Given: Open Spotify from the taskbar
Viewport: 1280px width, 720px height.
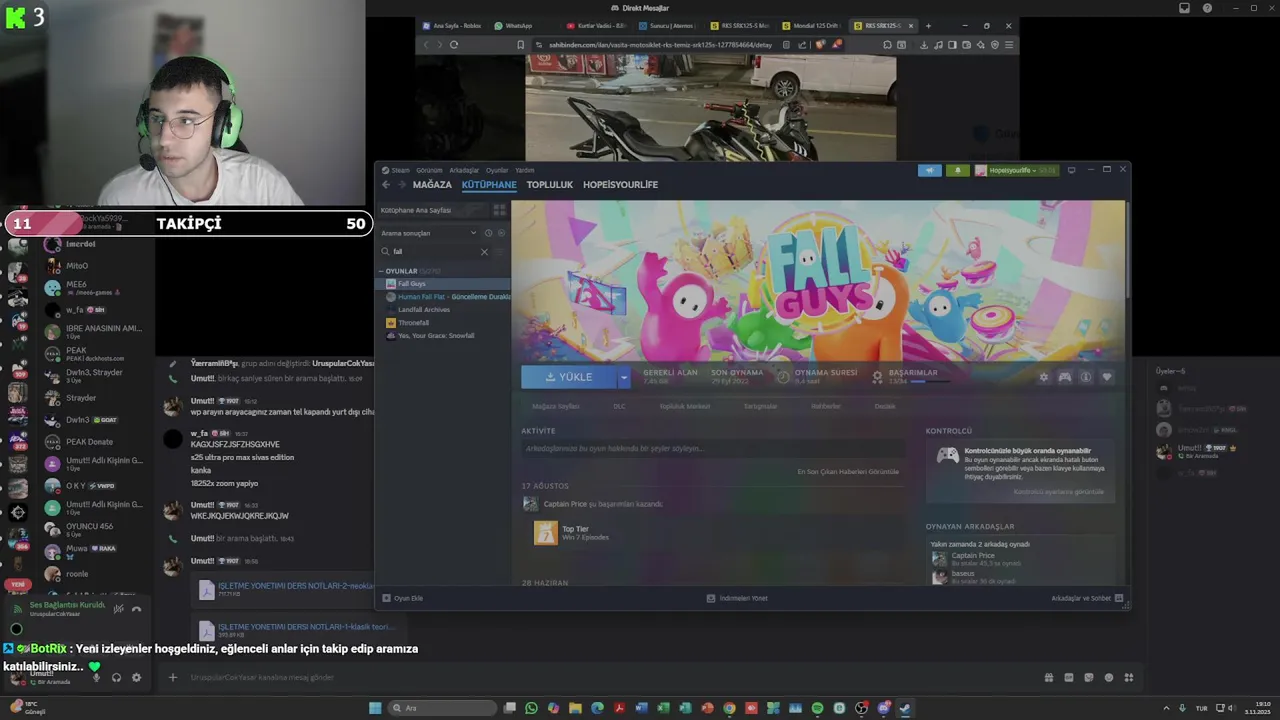Looking at the screenshot, I should point(817,708).
